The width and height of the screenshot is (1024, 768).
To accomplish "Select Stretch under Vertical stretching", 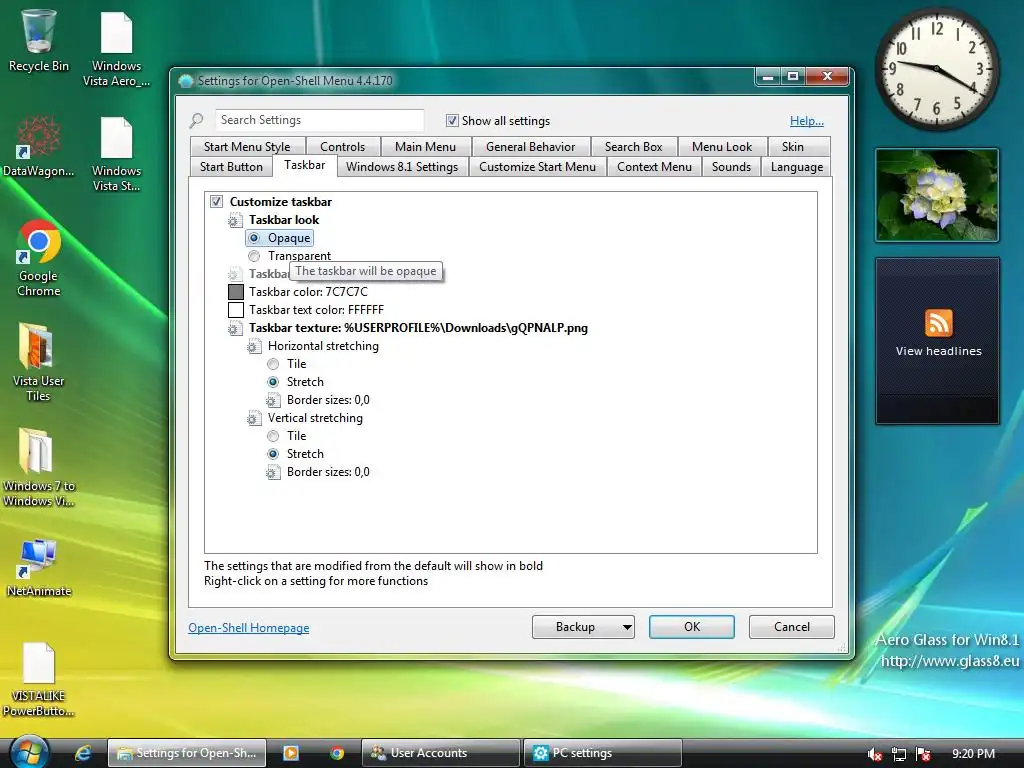I will pos(273,454).
